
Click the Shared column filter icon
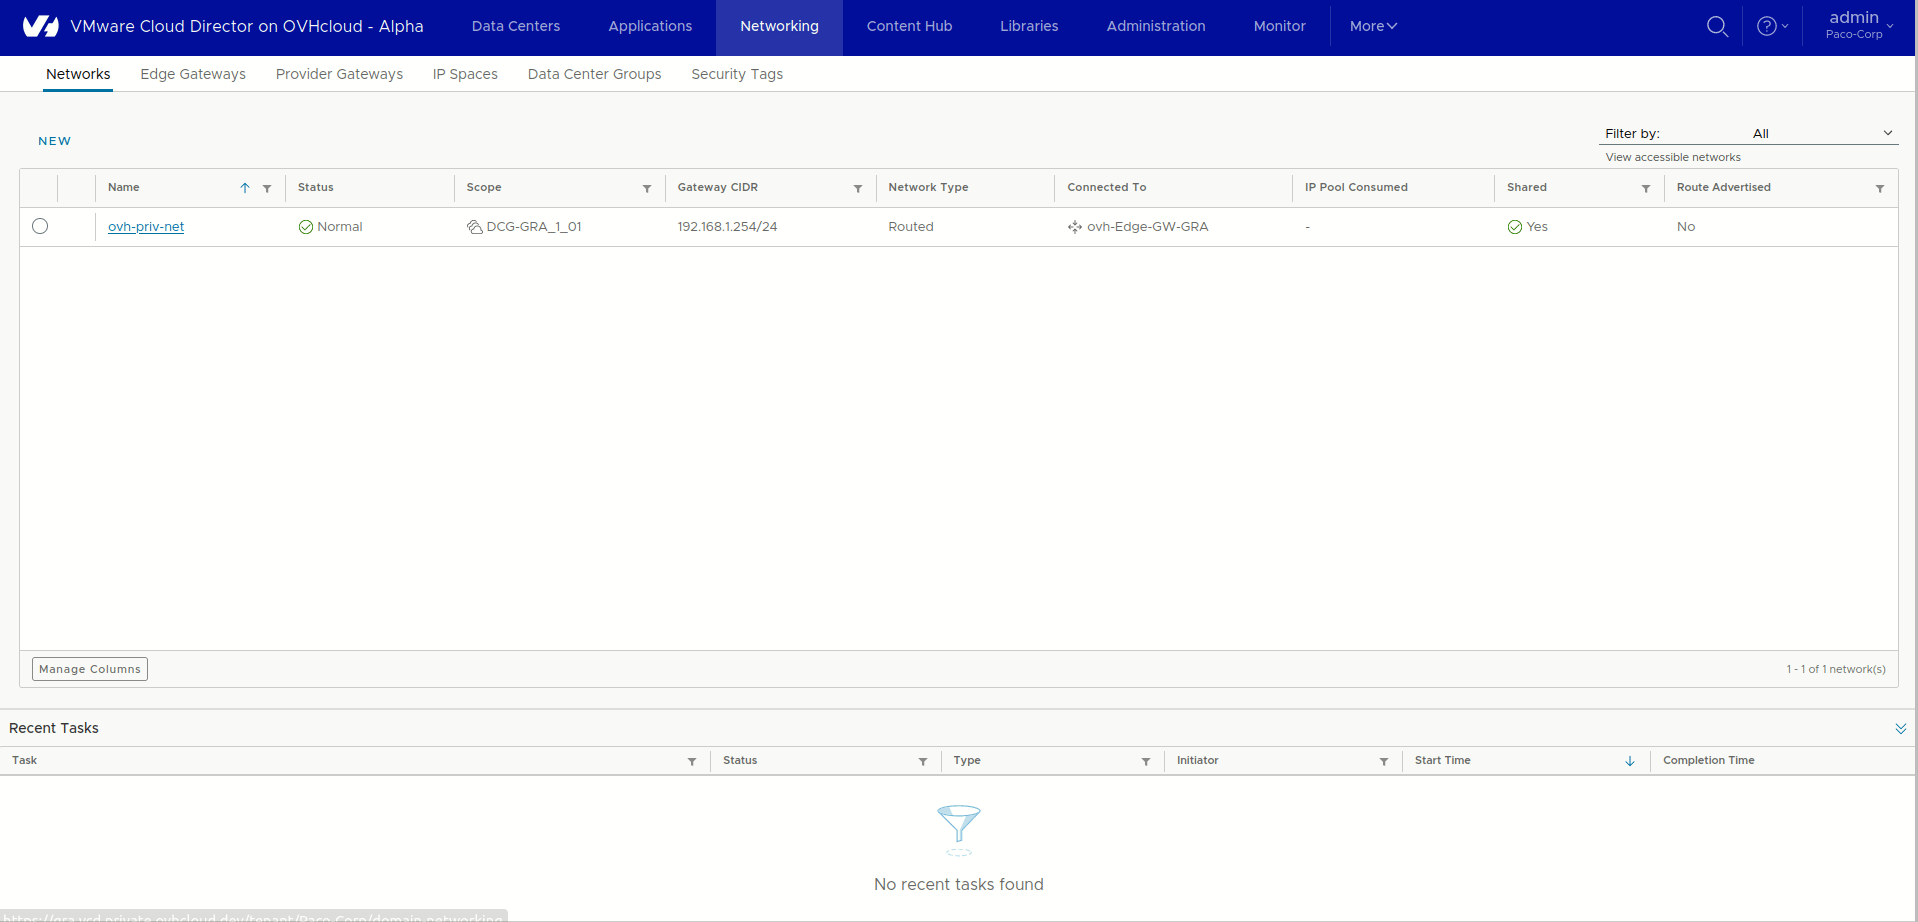click(x=1646, y=188)
